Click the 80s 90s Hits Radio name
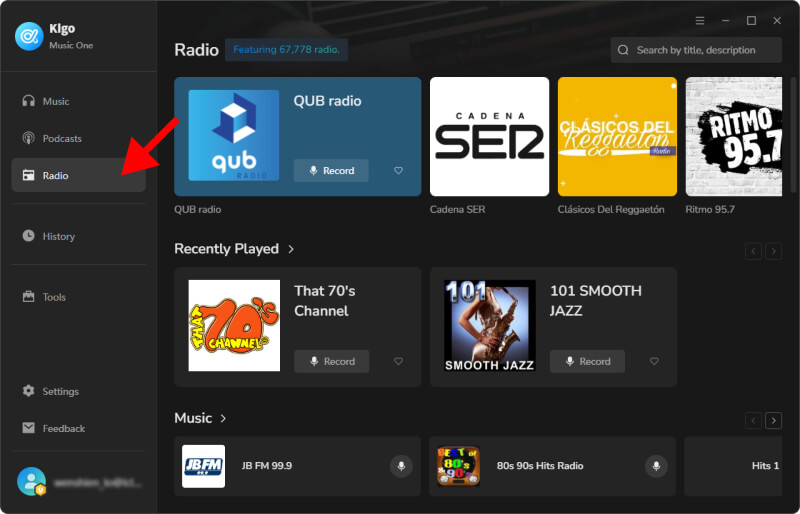The height and width of the screenshot is (514, 800). pyautogui.click(x=540, y=466)
